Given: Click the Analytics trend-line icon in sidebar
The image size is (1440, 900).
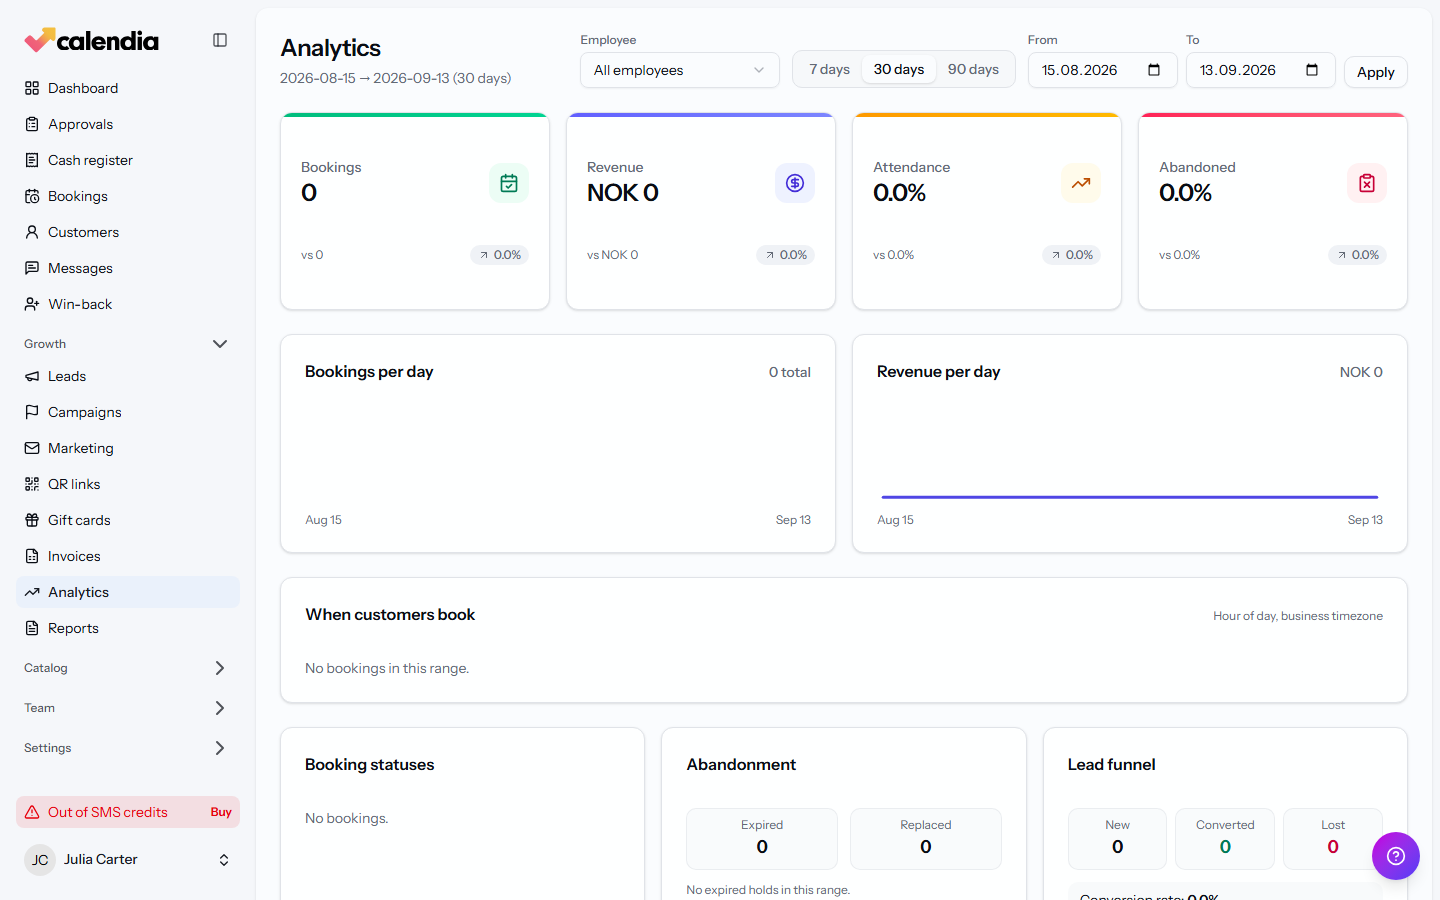Looking at the screenshot, I should 32,592.
